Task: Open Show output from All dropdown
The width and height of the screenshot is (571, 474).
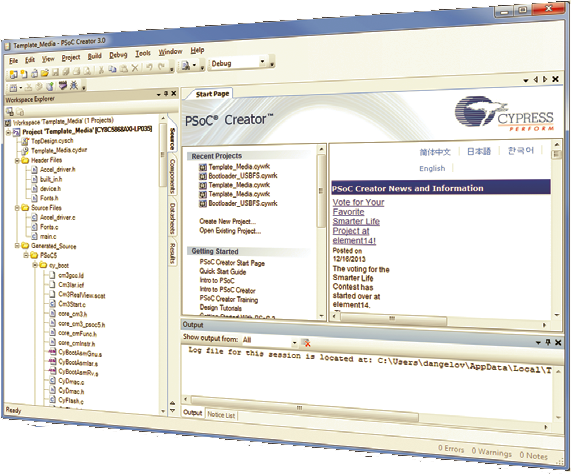Action: click(x=294, y=343)
